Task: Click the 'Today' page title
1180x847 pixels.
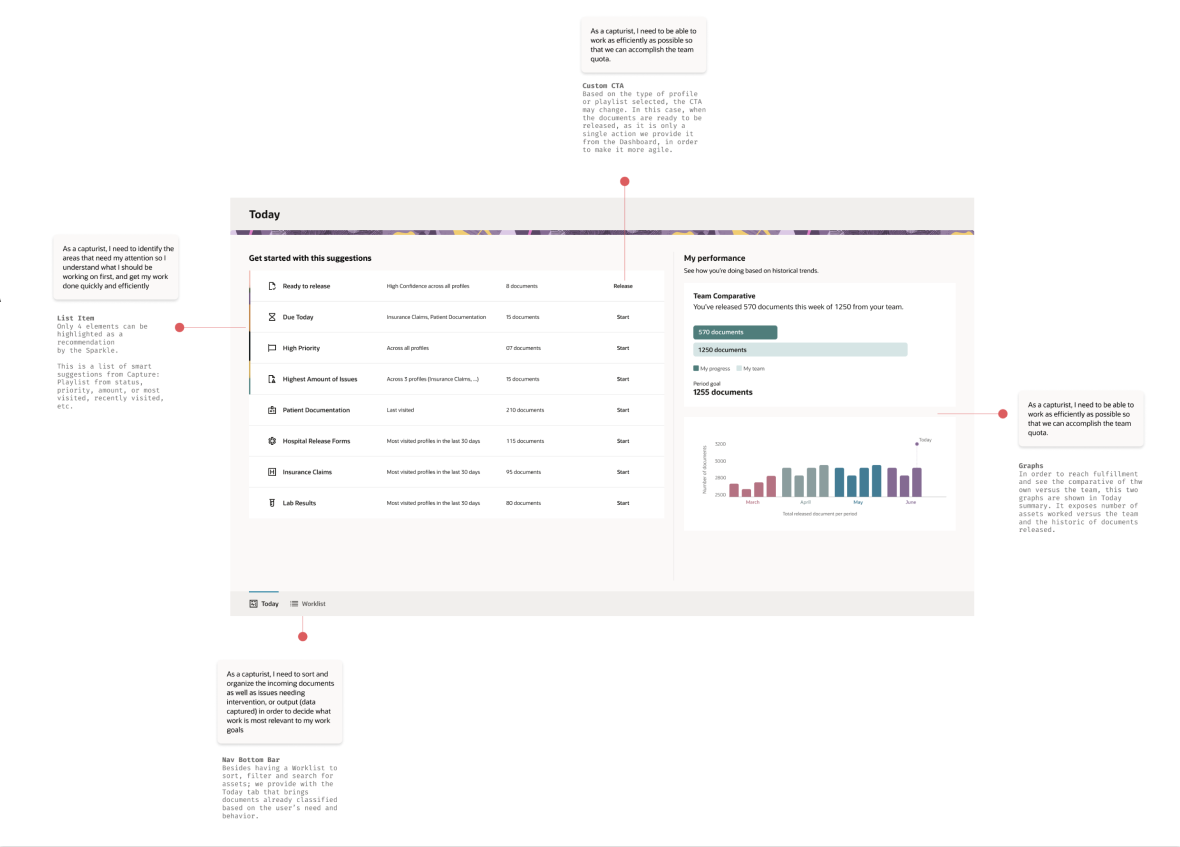Action: 264,214
